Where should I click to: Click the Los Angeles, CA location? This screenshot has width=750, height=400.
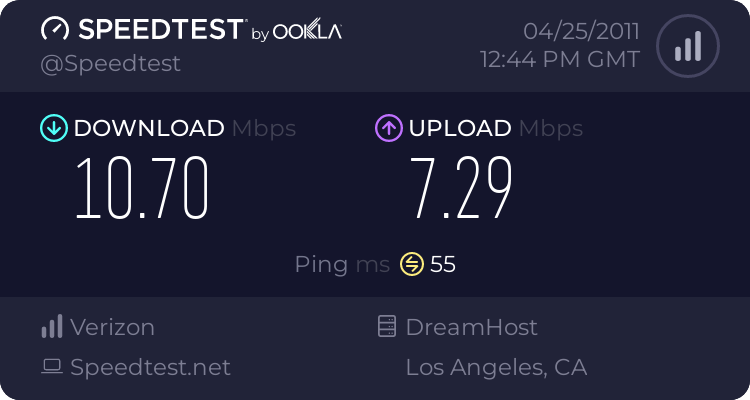coord(496,367)
